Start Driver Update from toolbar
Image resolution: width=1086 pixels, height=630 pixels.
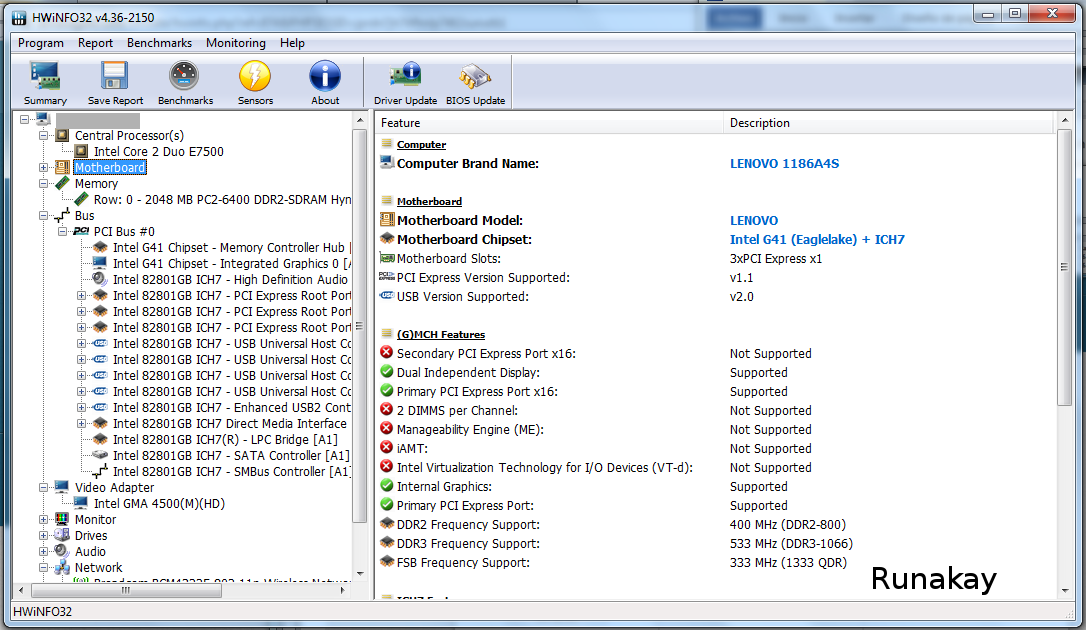pos(405,83)
